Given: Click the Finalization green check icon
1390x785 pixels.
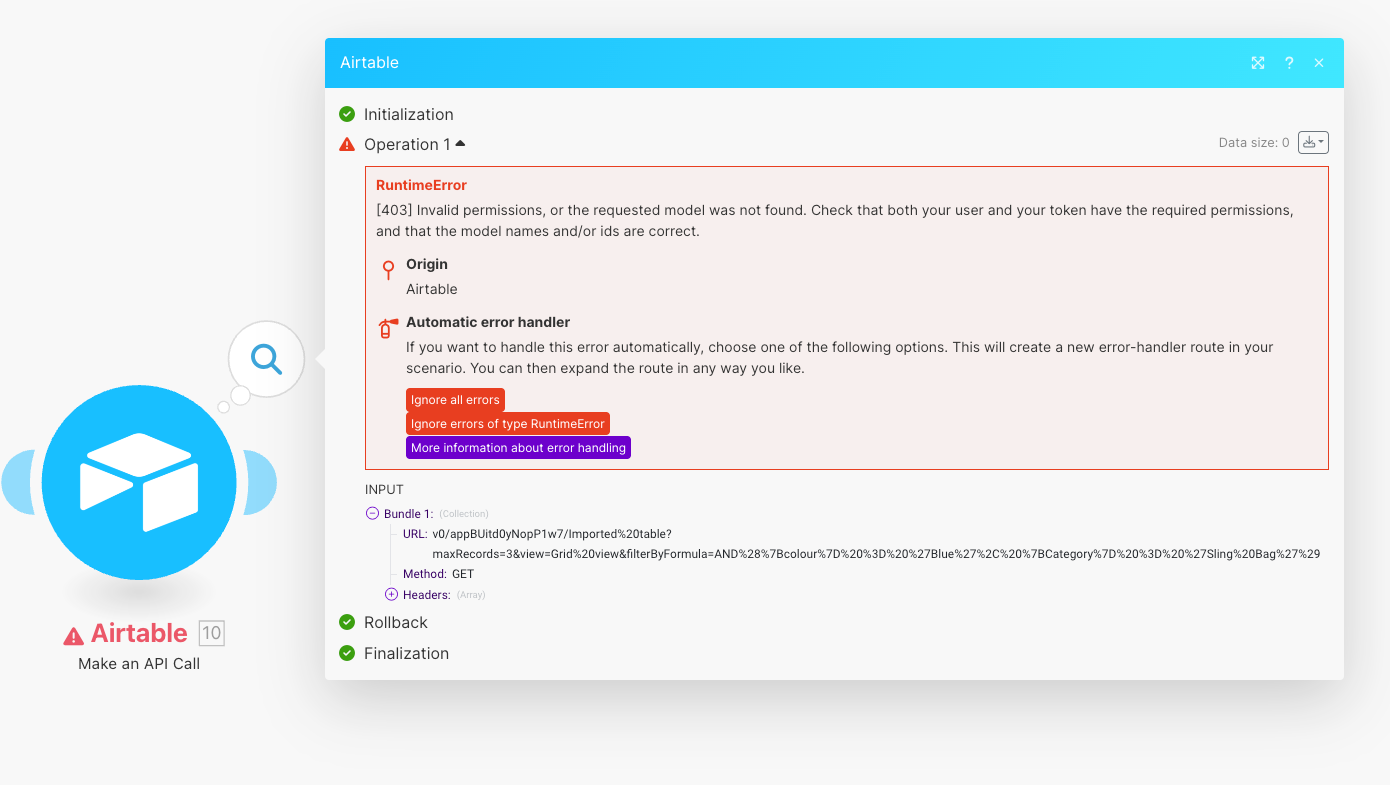Looking at the screenshot, I should (x=347, y=653).
